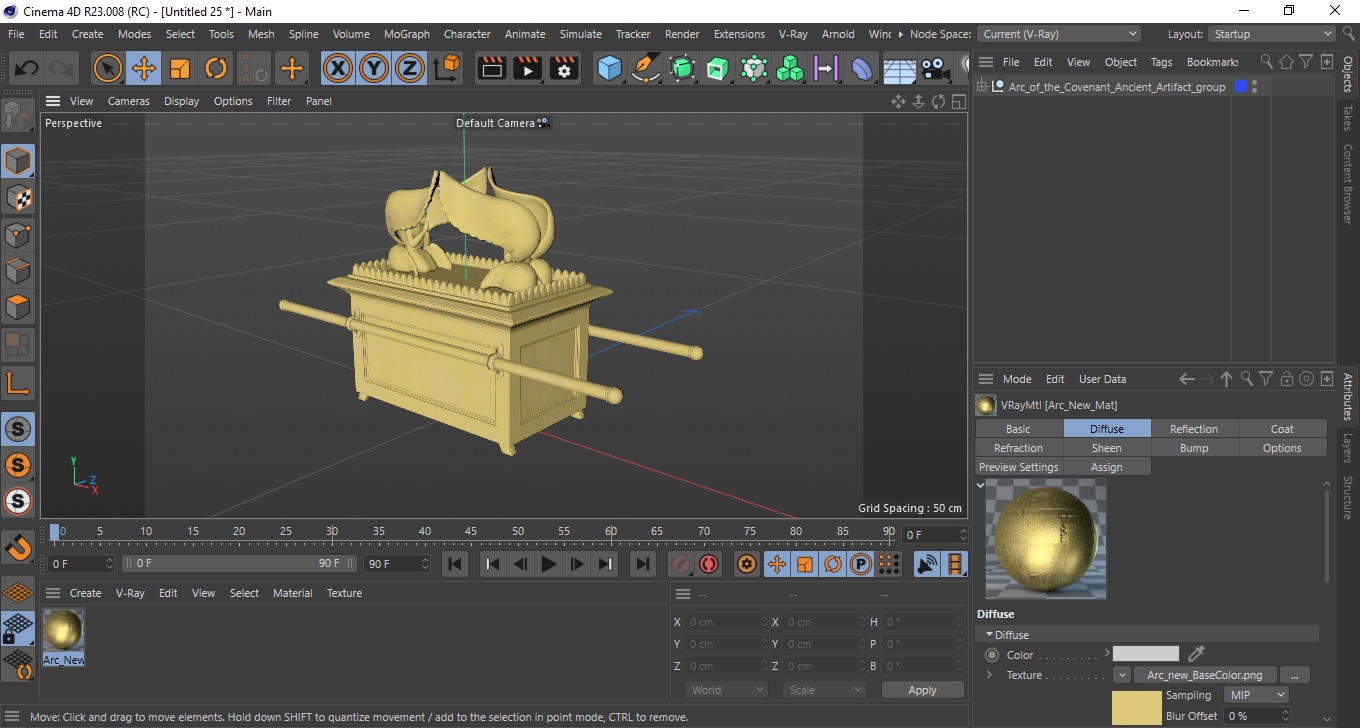
Task: Click the Undo arrow icon
Action: coord(27,69)
